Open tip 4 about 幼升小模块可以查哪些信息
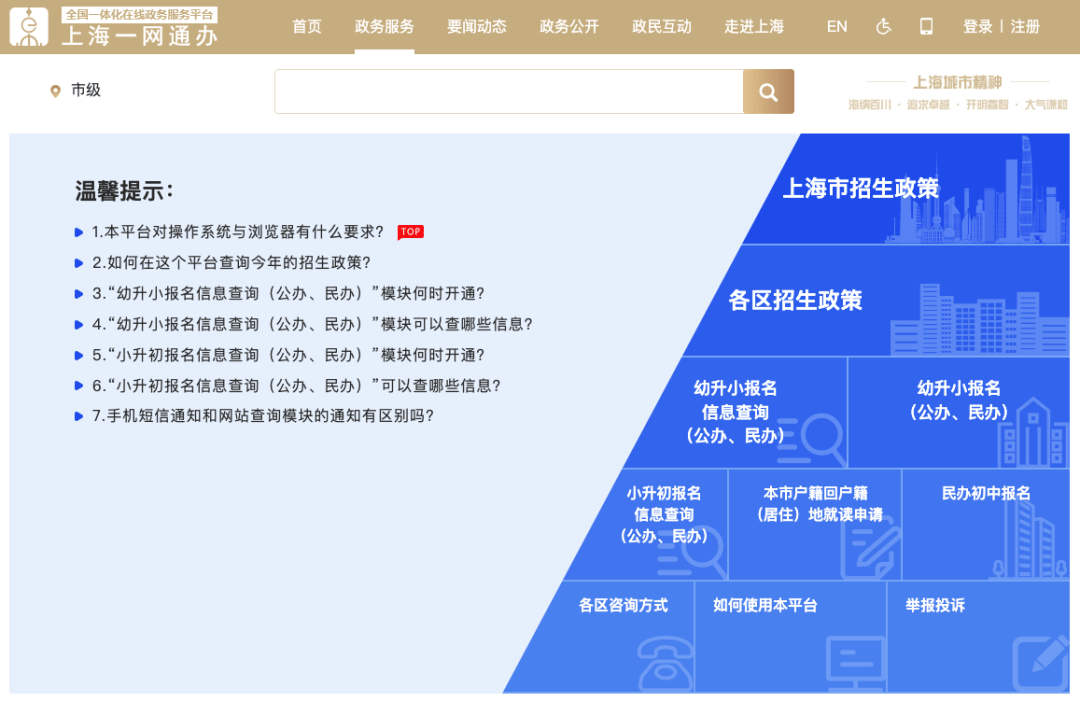Image resolution: width=1080 pixels, height=702 pixels. [313, 324]
